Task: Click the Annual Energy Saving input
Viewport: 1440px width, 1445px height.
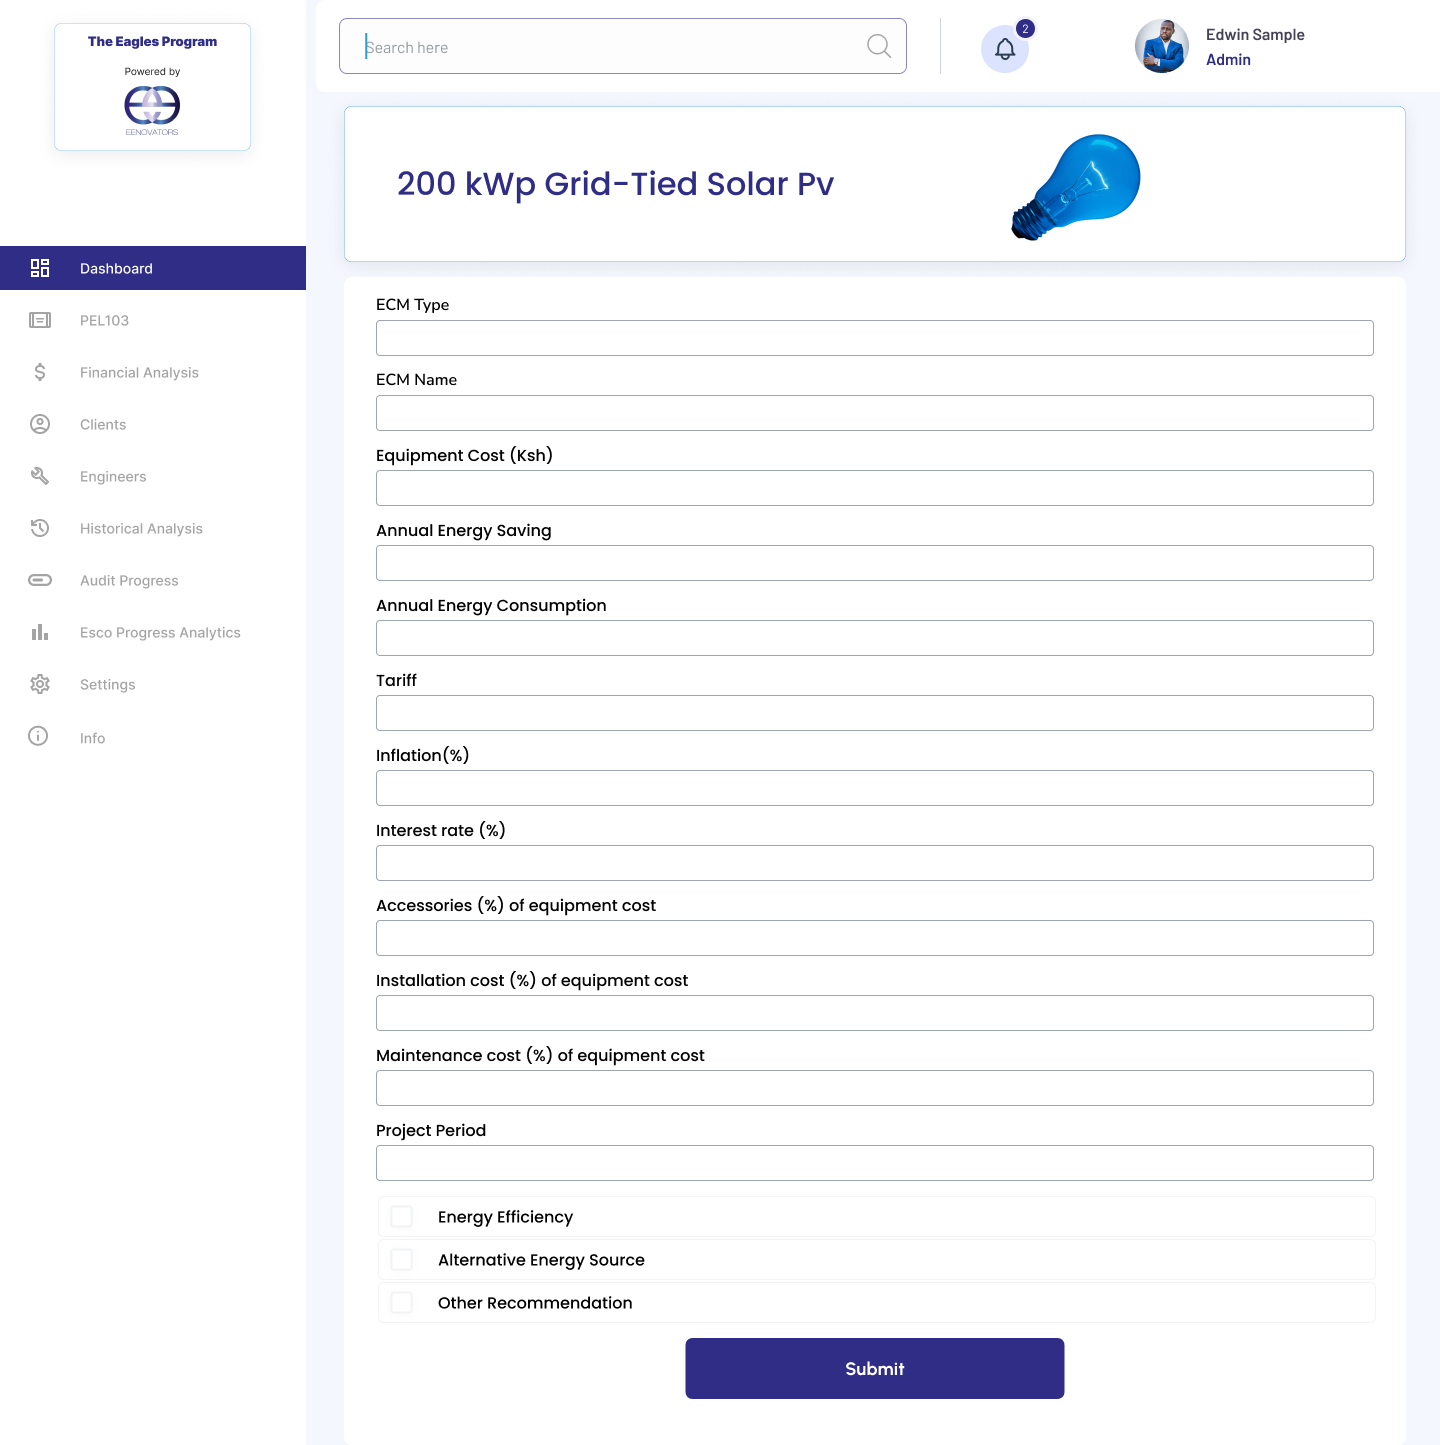Action: (875, 563)
